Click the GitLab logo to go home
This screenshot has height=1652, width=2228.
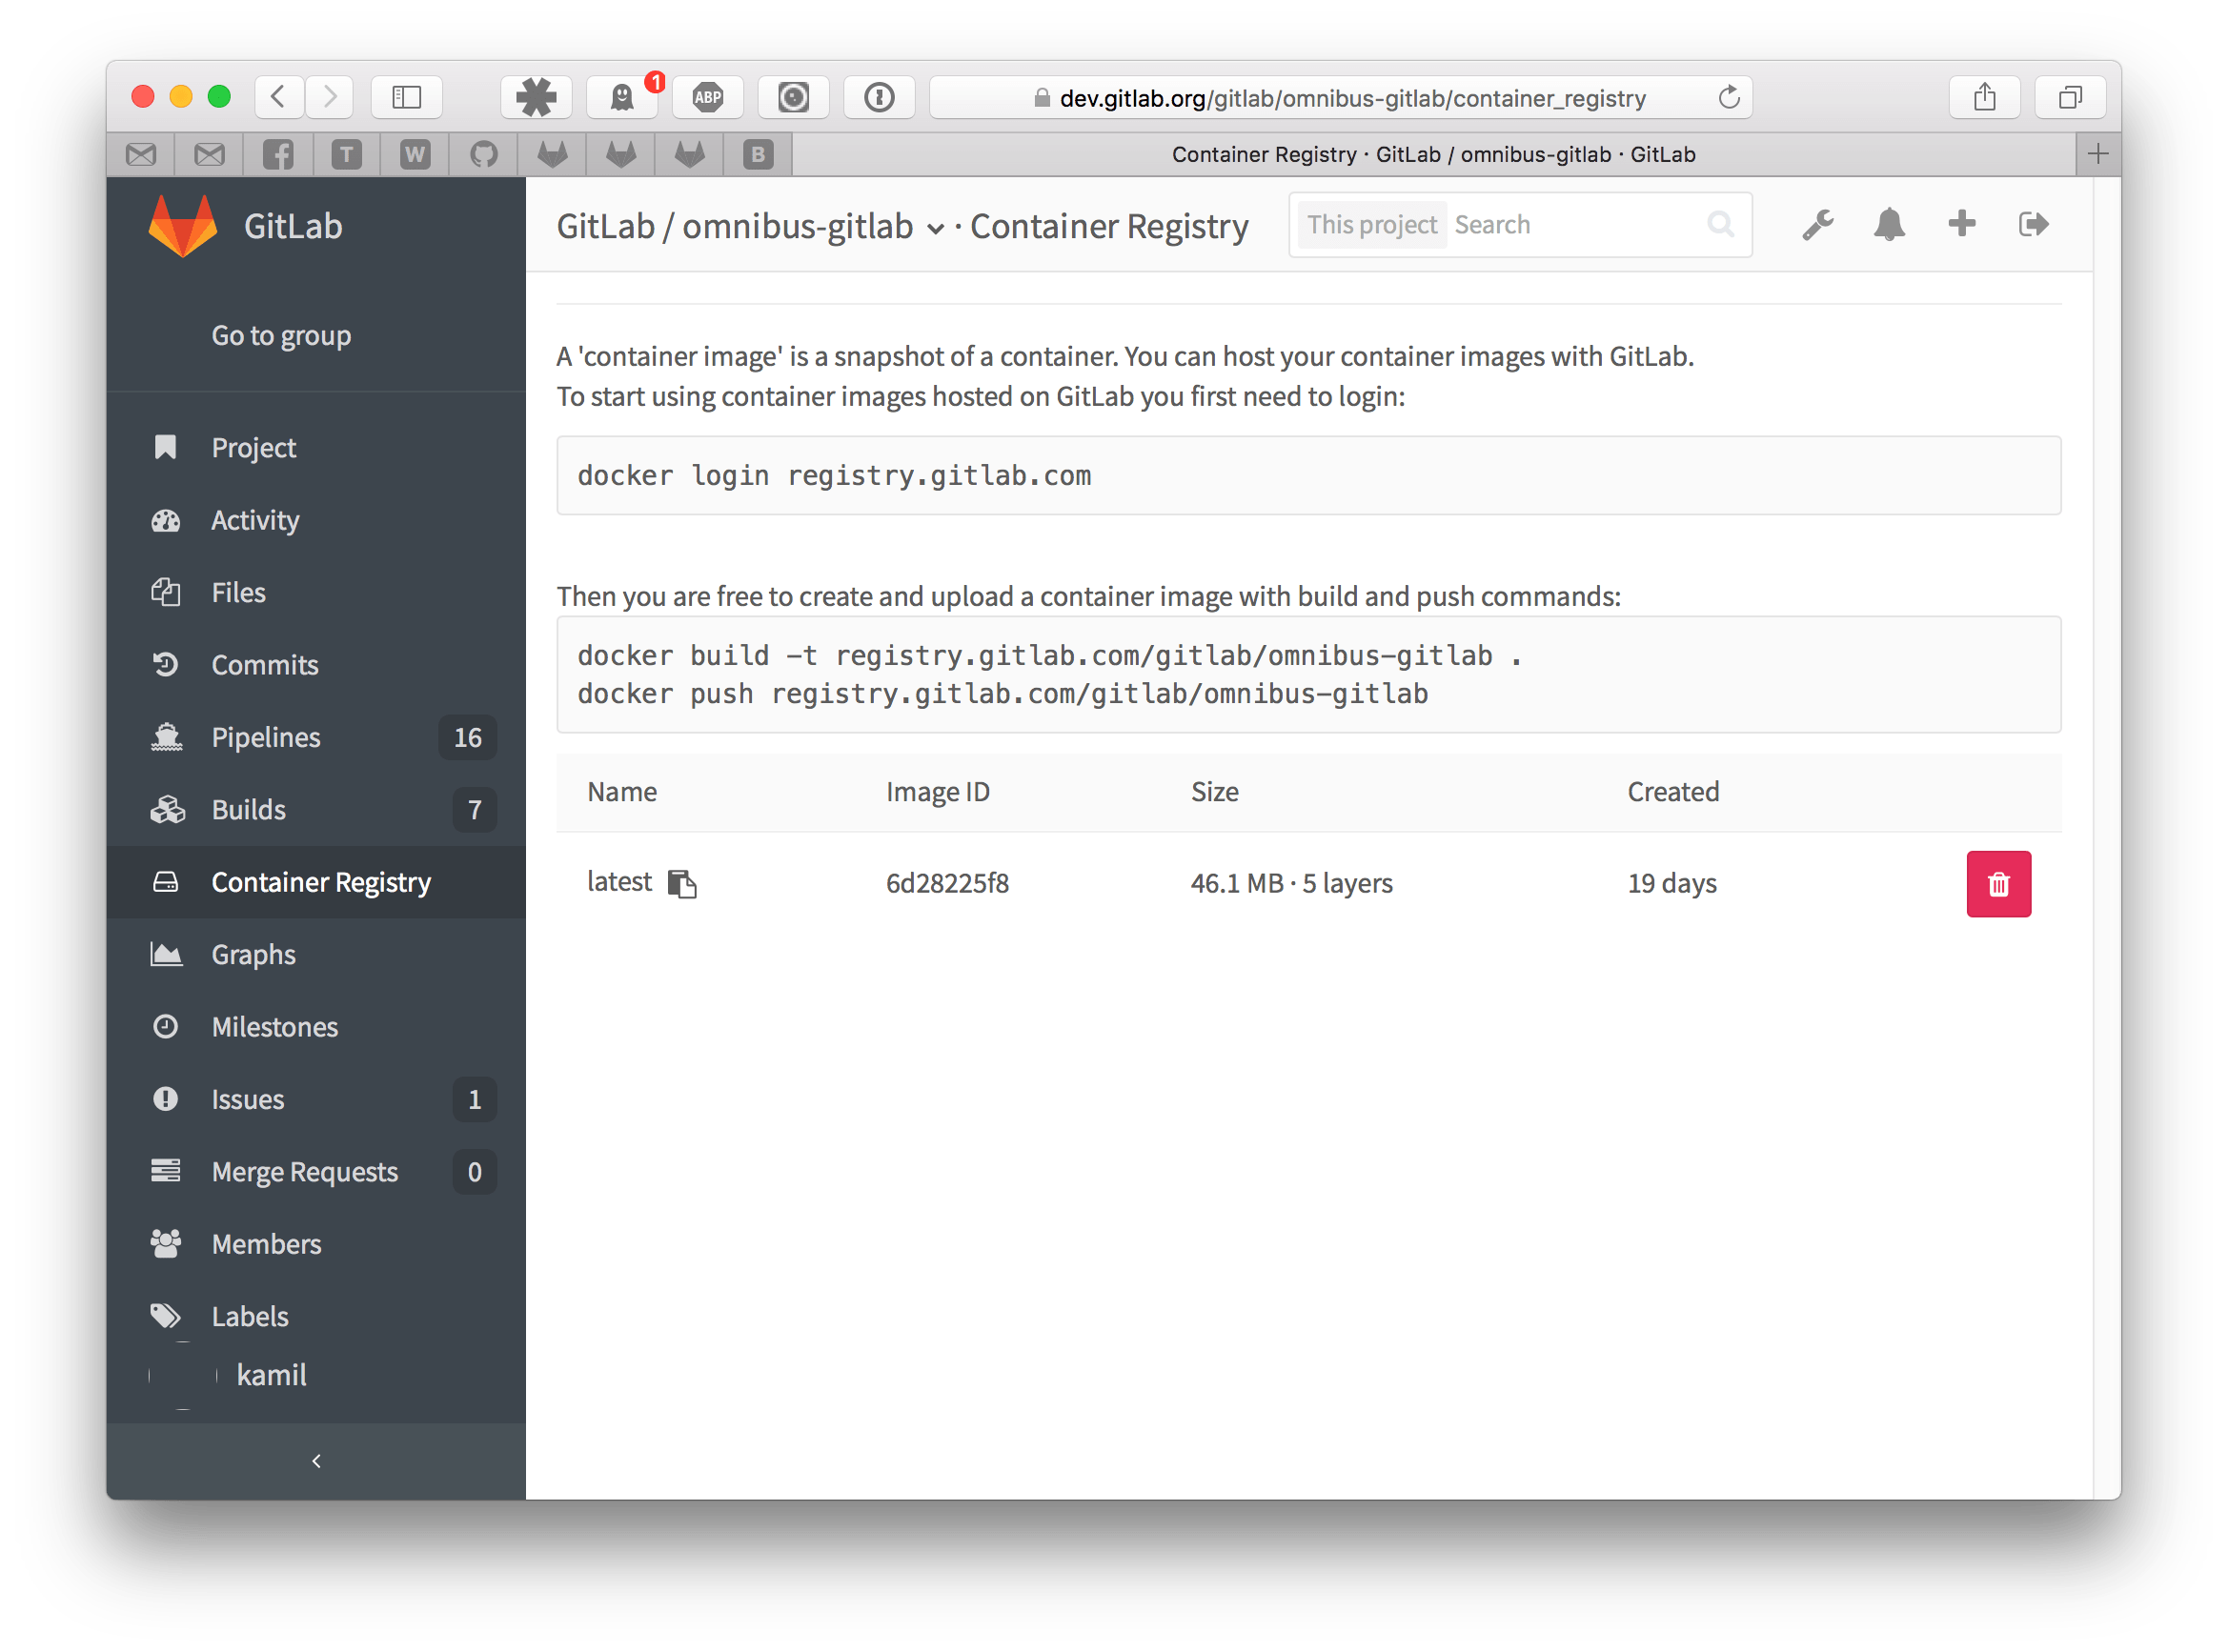pos(180,226)
